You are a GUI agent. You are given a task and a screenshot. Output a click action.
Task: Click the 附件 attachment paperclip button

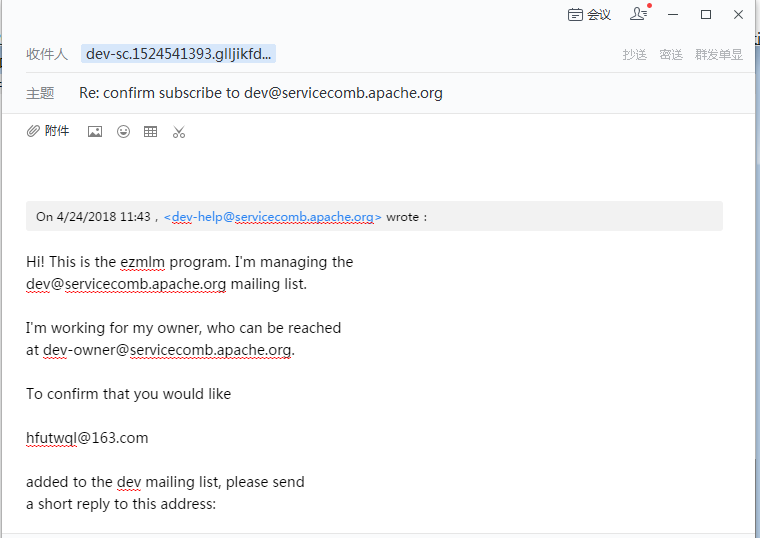(48, 131)
